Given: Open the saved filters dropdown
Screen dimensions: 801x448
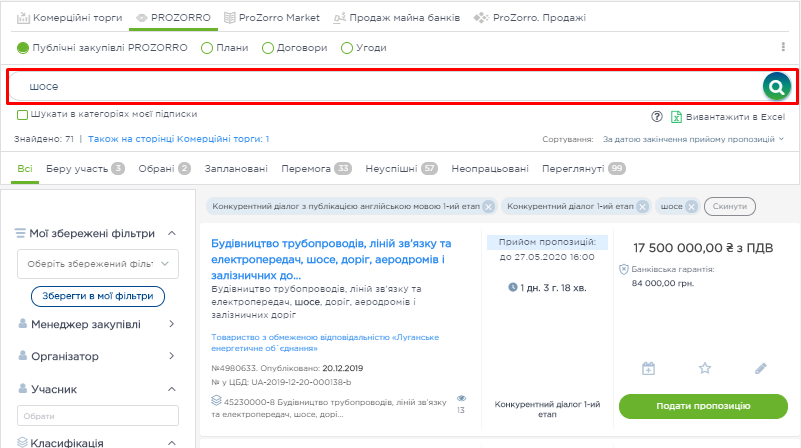Looking at the screenshot, I should [x=98, y=264].
